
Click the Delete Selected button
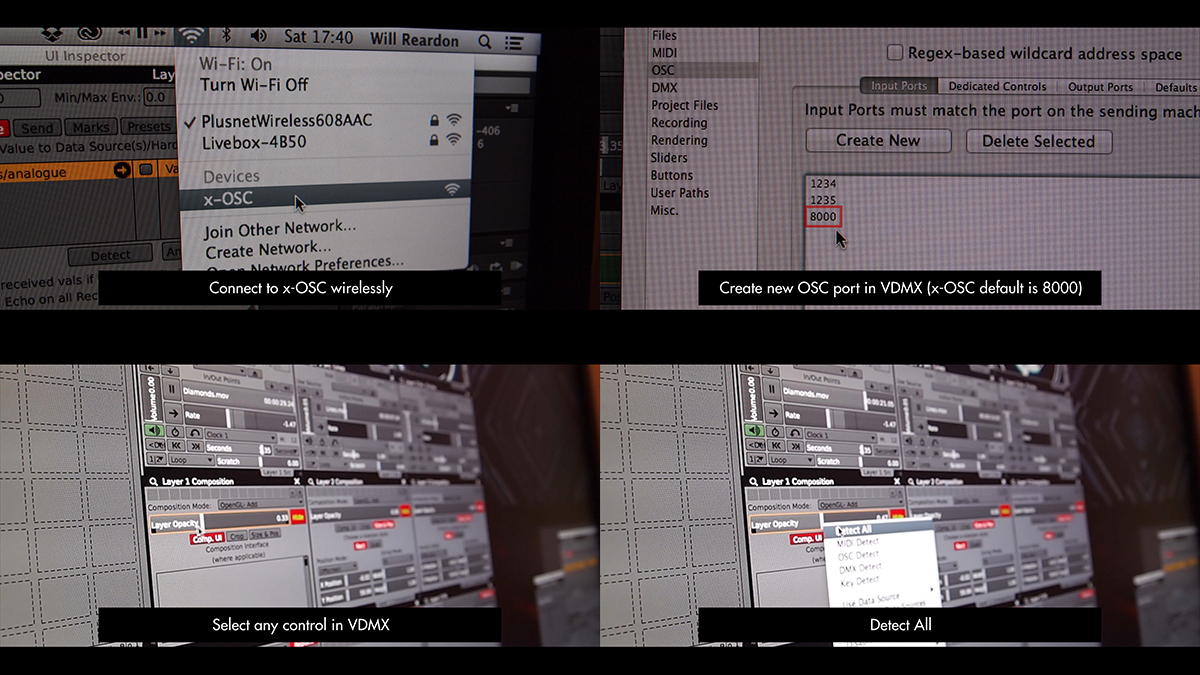(1038, 142)
